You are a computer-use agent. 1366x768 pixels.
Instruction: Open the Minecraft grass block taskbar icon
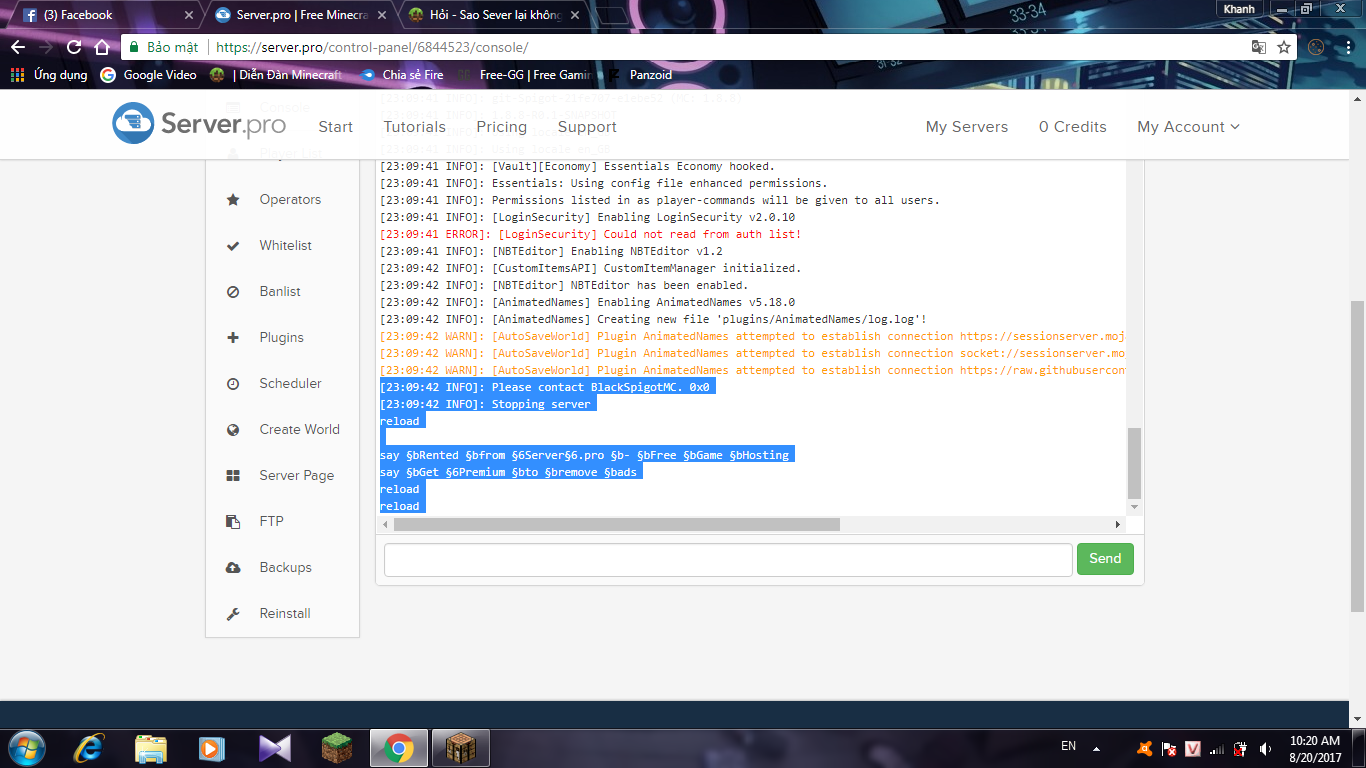[x=337, y=748]
